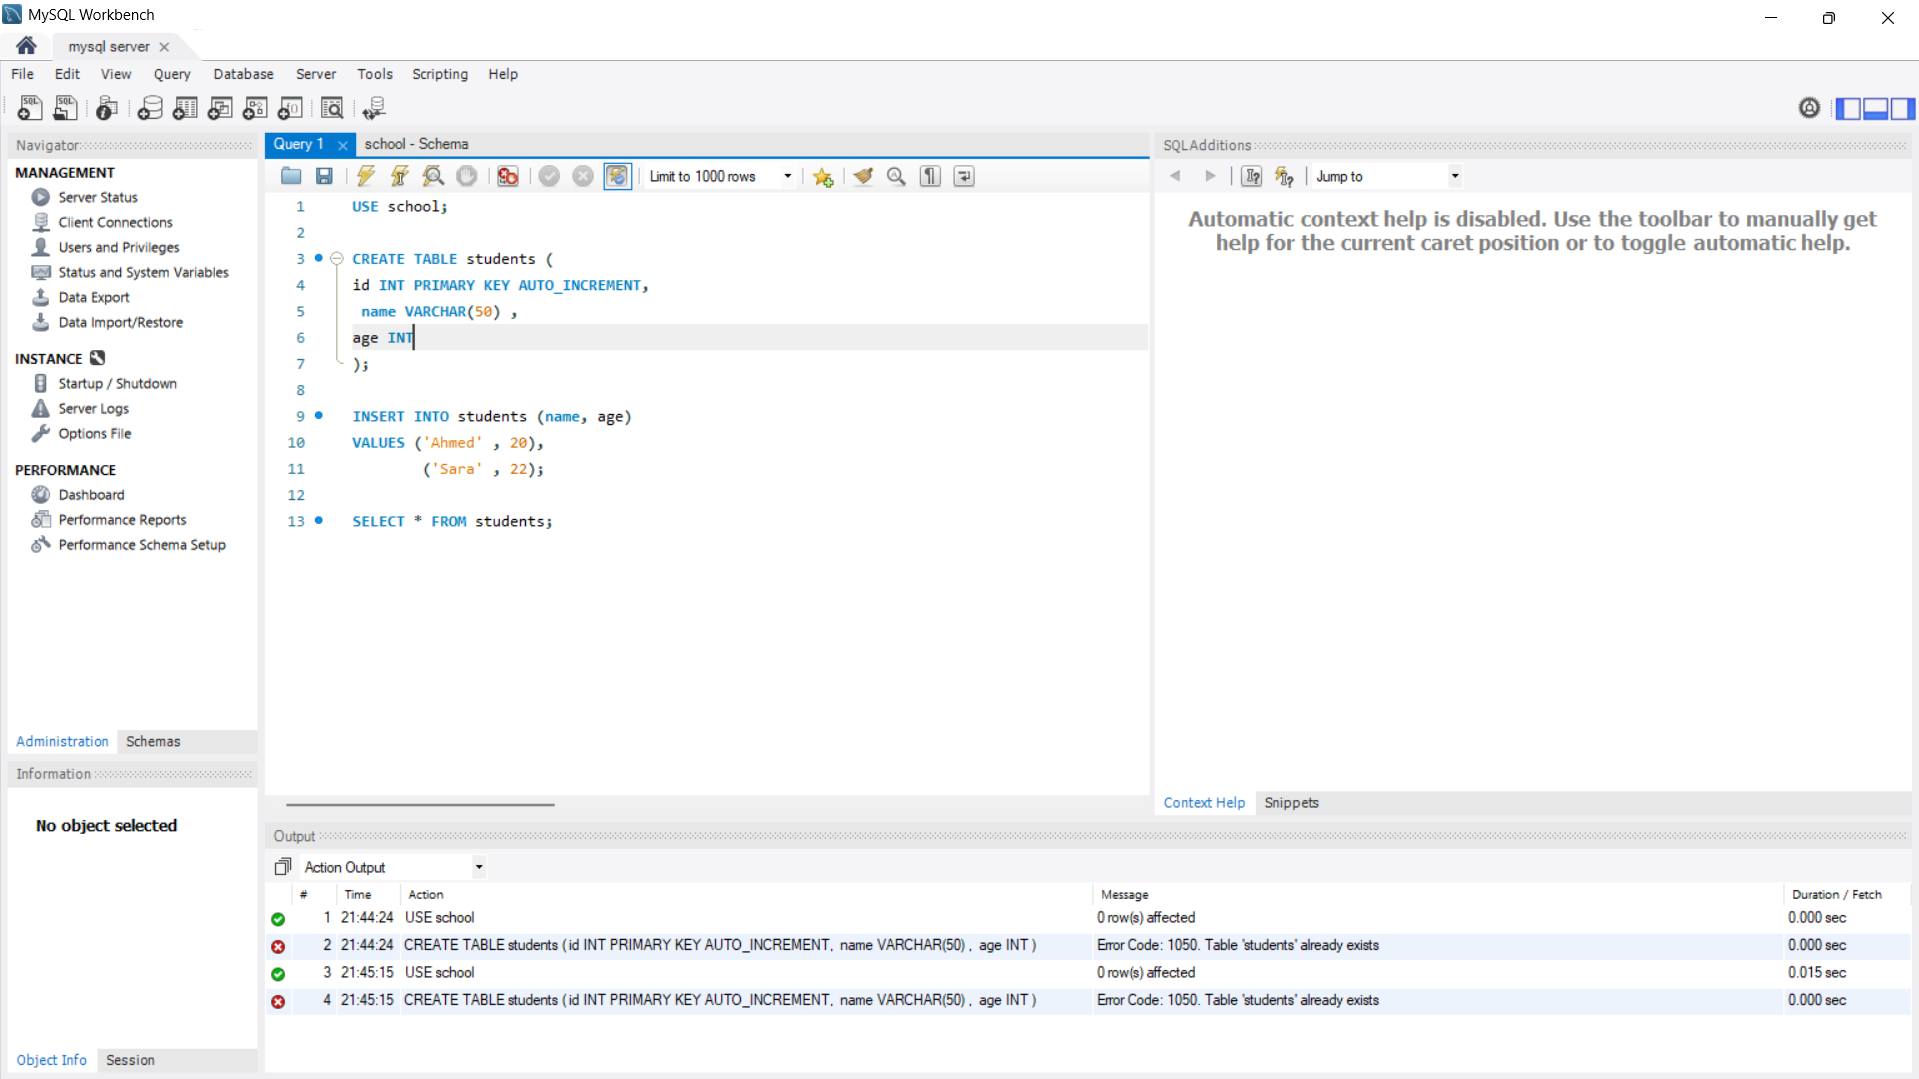Create a new function icon
Viewport: 1919px width, 1079px height.
[290, 108]
